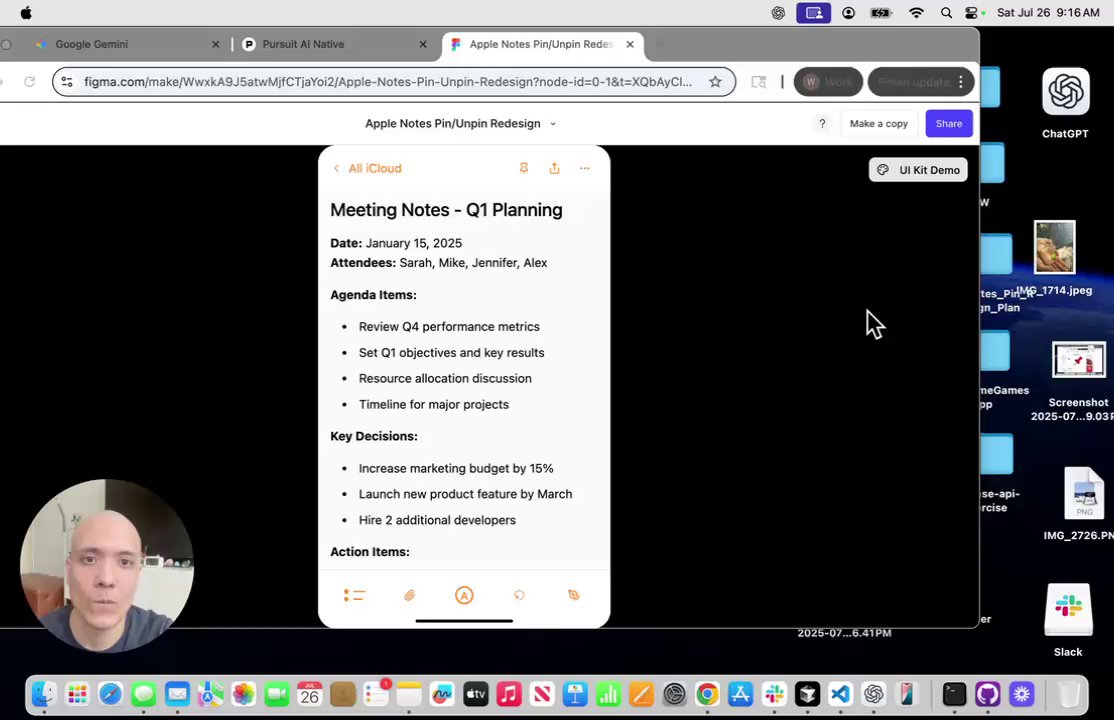
Task: Click the purple Share button
Action: [x=948, y=124]
